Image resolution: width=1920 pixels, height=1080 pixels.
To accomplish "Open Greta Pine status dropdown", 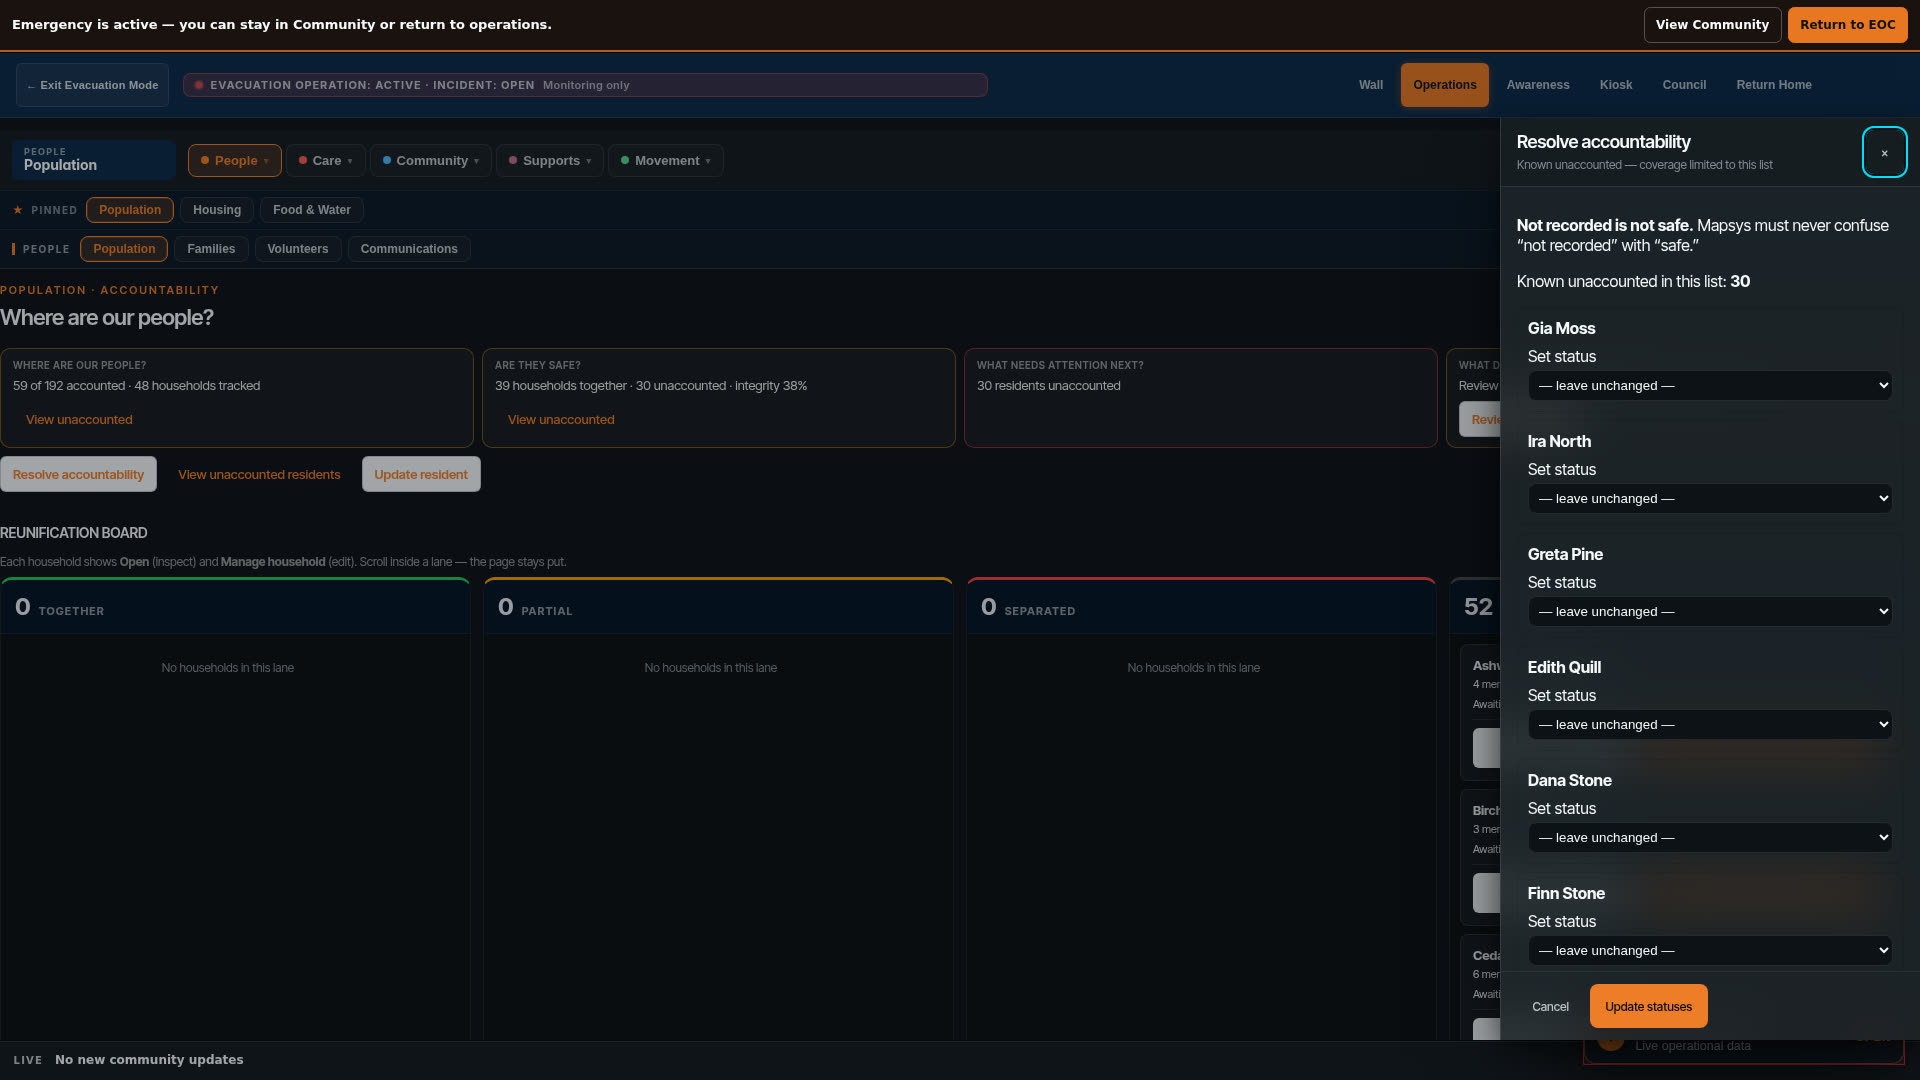I will pos(1709,612).
